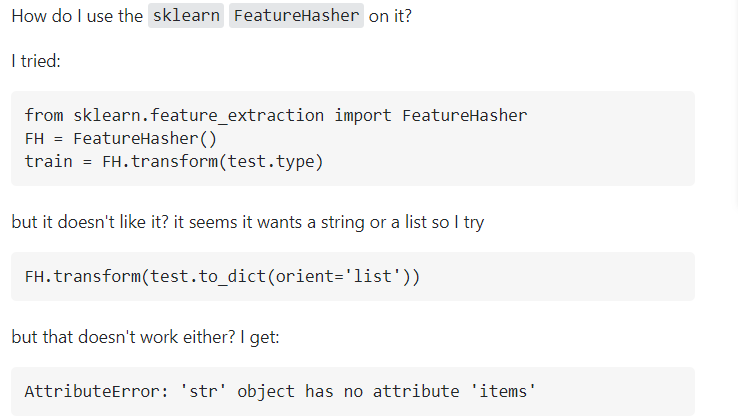Click the text 'on it?' after FeatureHasher
Viewport: 738px width, 418px height.
[x=390, y=17]
